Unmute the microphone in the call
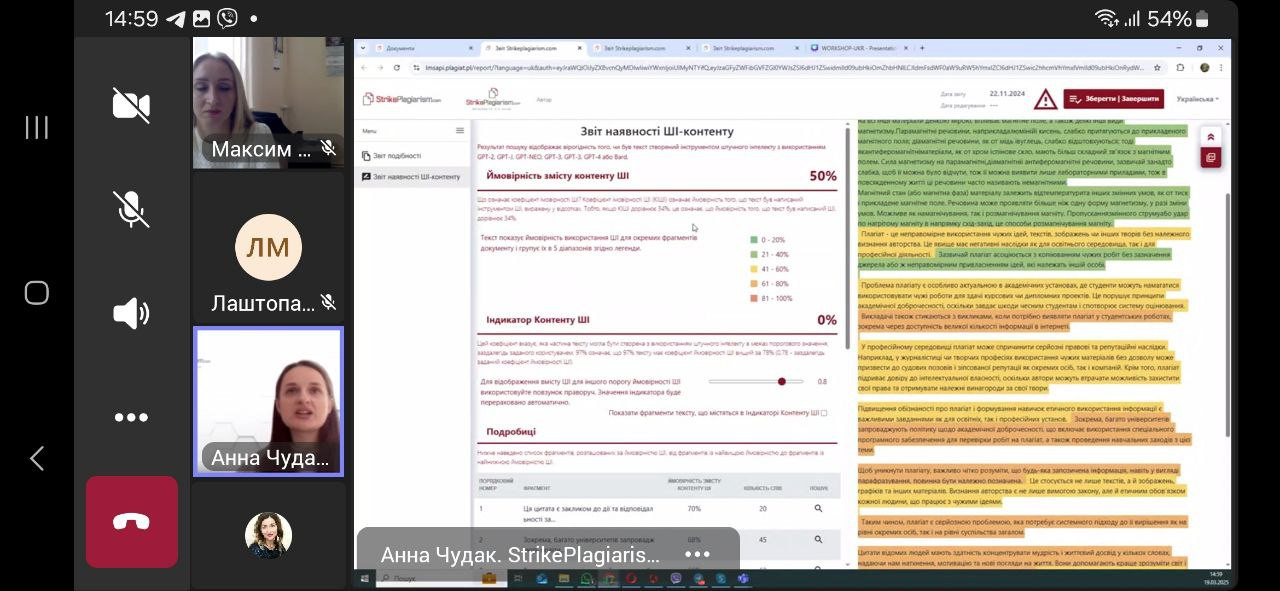The image size is (1280, 591). click(x=131, y=209)
